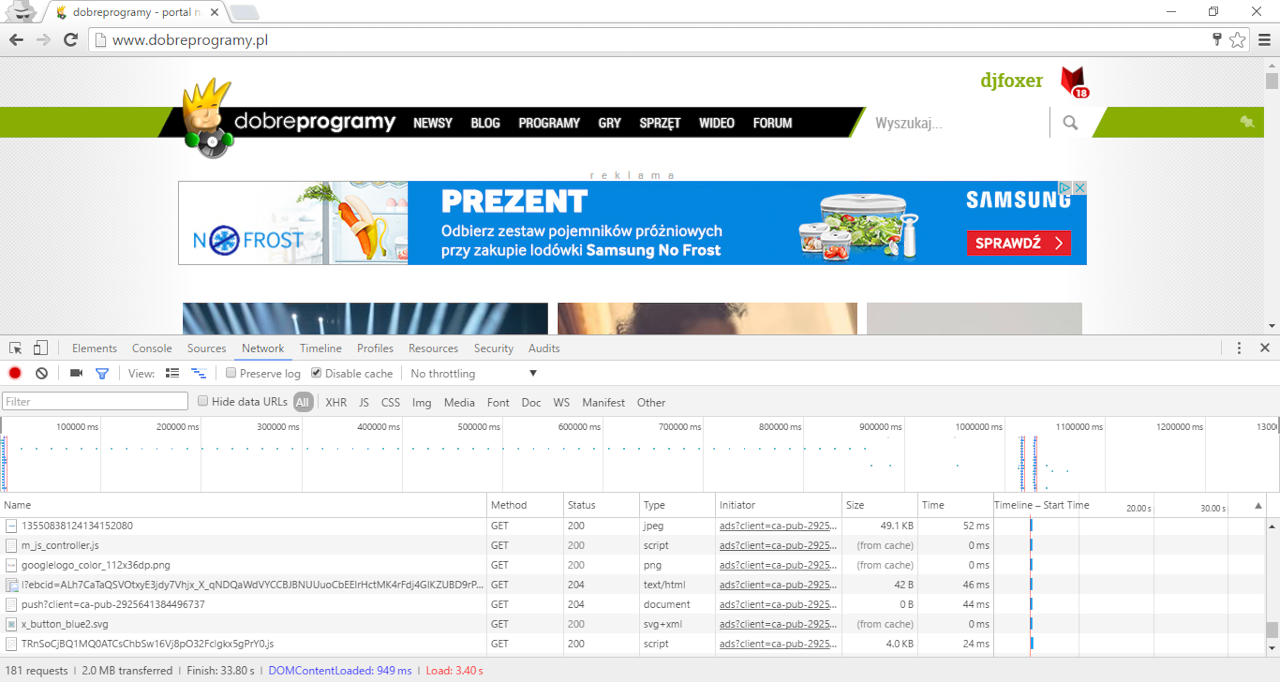Viewport: 1280px width, 682px height.
Task: Switch to the Timeline tab
Action: (x=321, y=348)
